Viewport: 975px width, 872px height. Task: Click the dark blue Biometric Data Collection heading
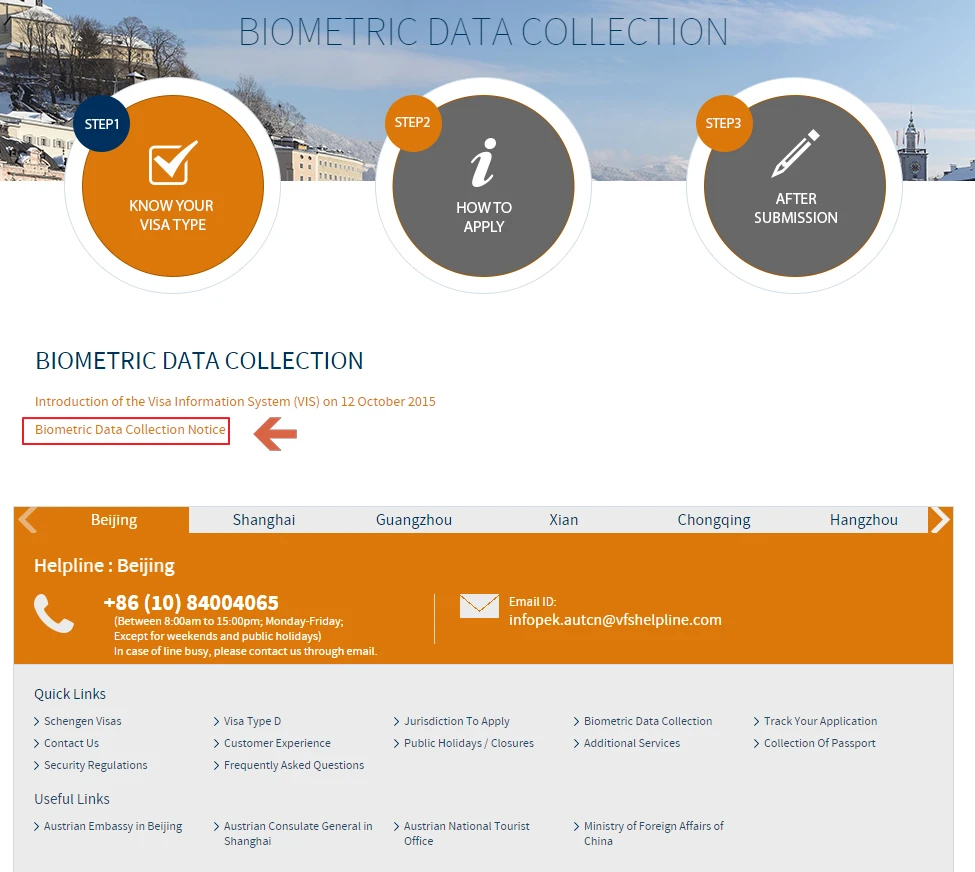coord(199,361)
